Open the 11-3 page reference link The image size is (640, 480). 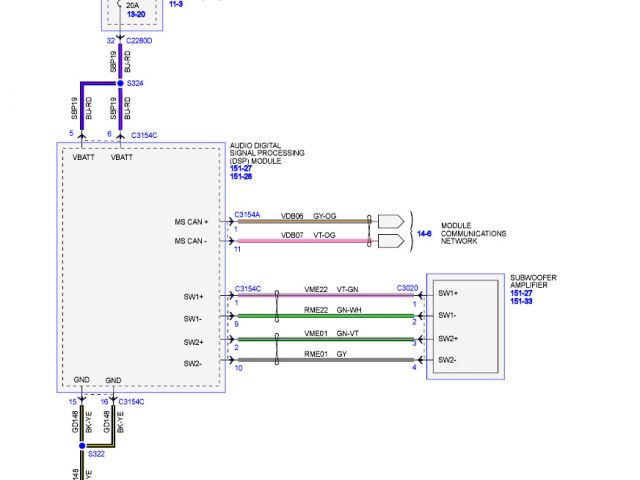176,5
